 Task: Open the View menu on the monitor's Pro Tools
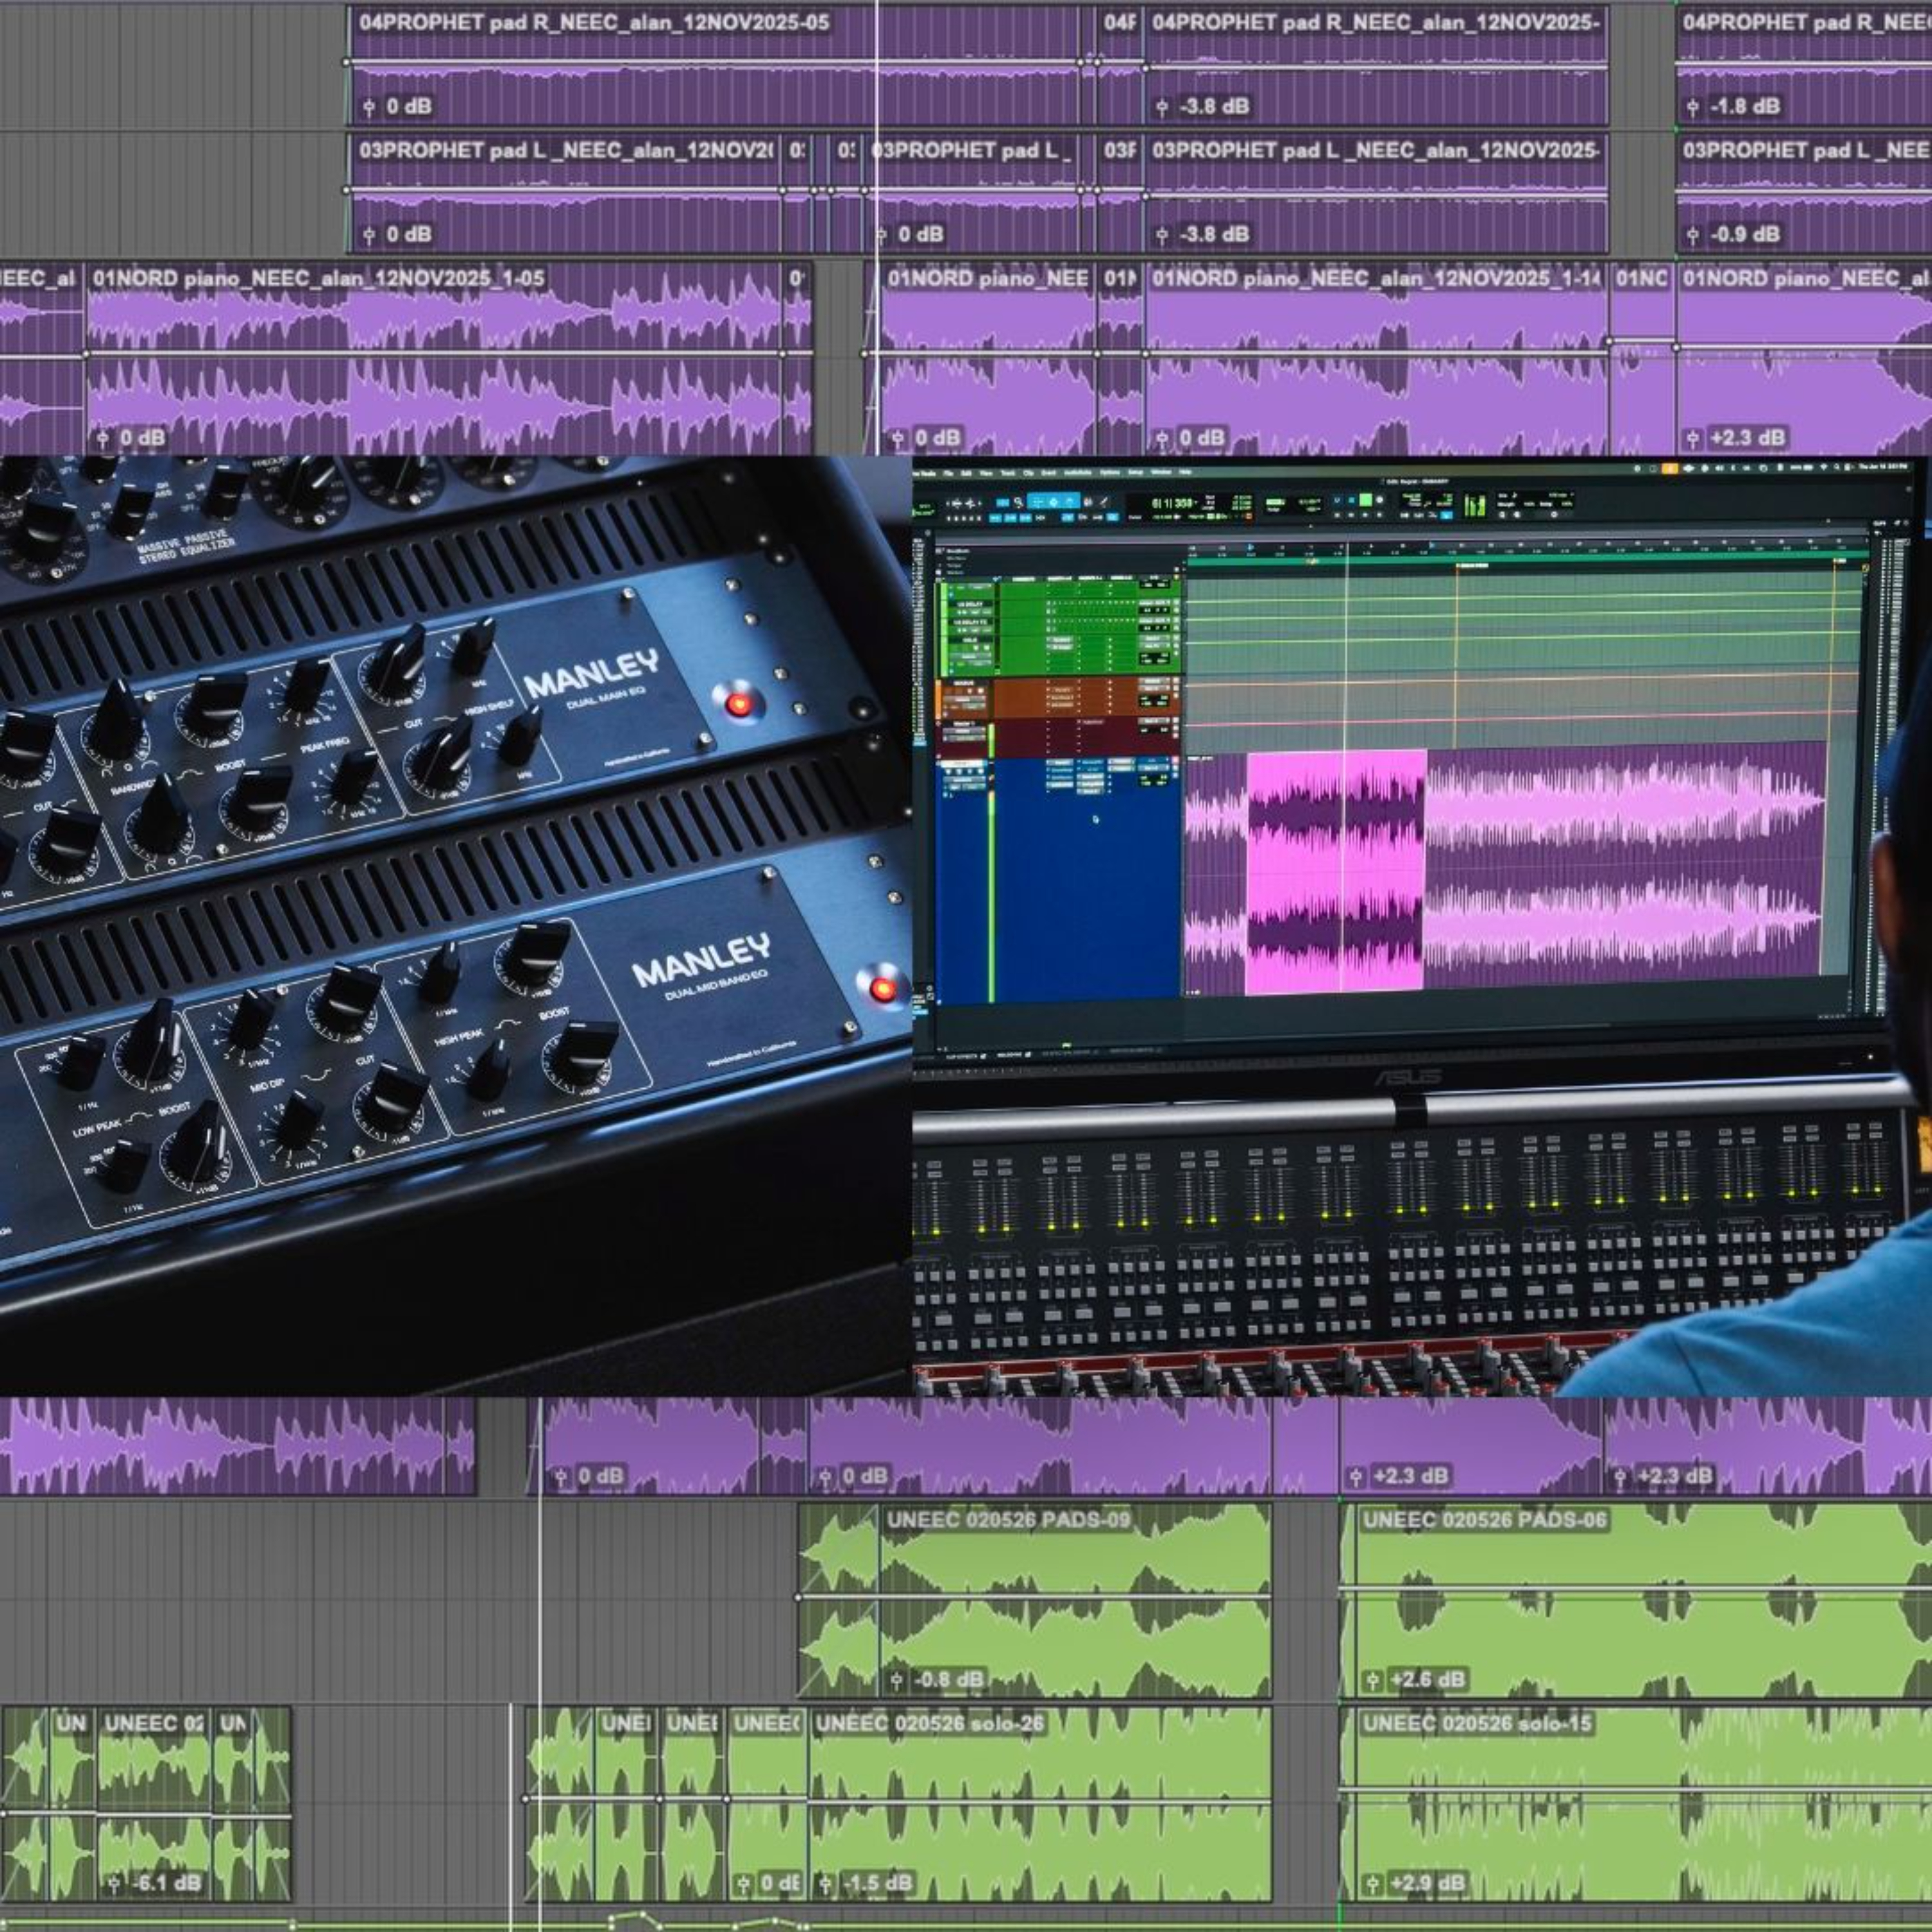[986, 473]
